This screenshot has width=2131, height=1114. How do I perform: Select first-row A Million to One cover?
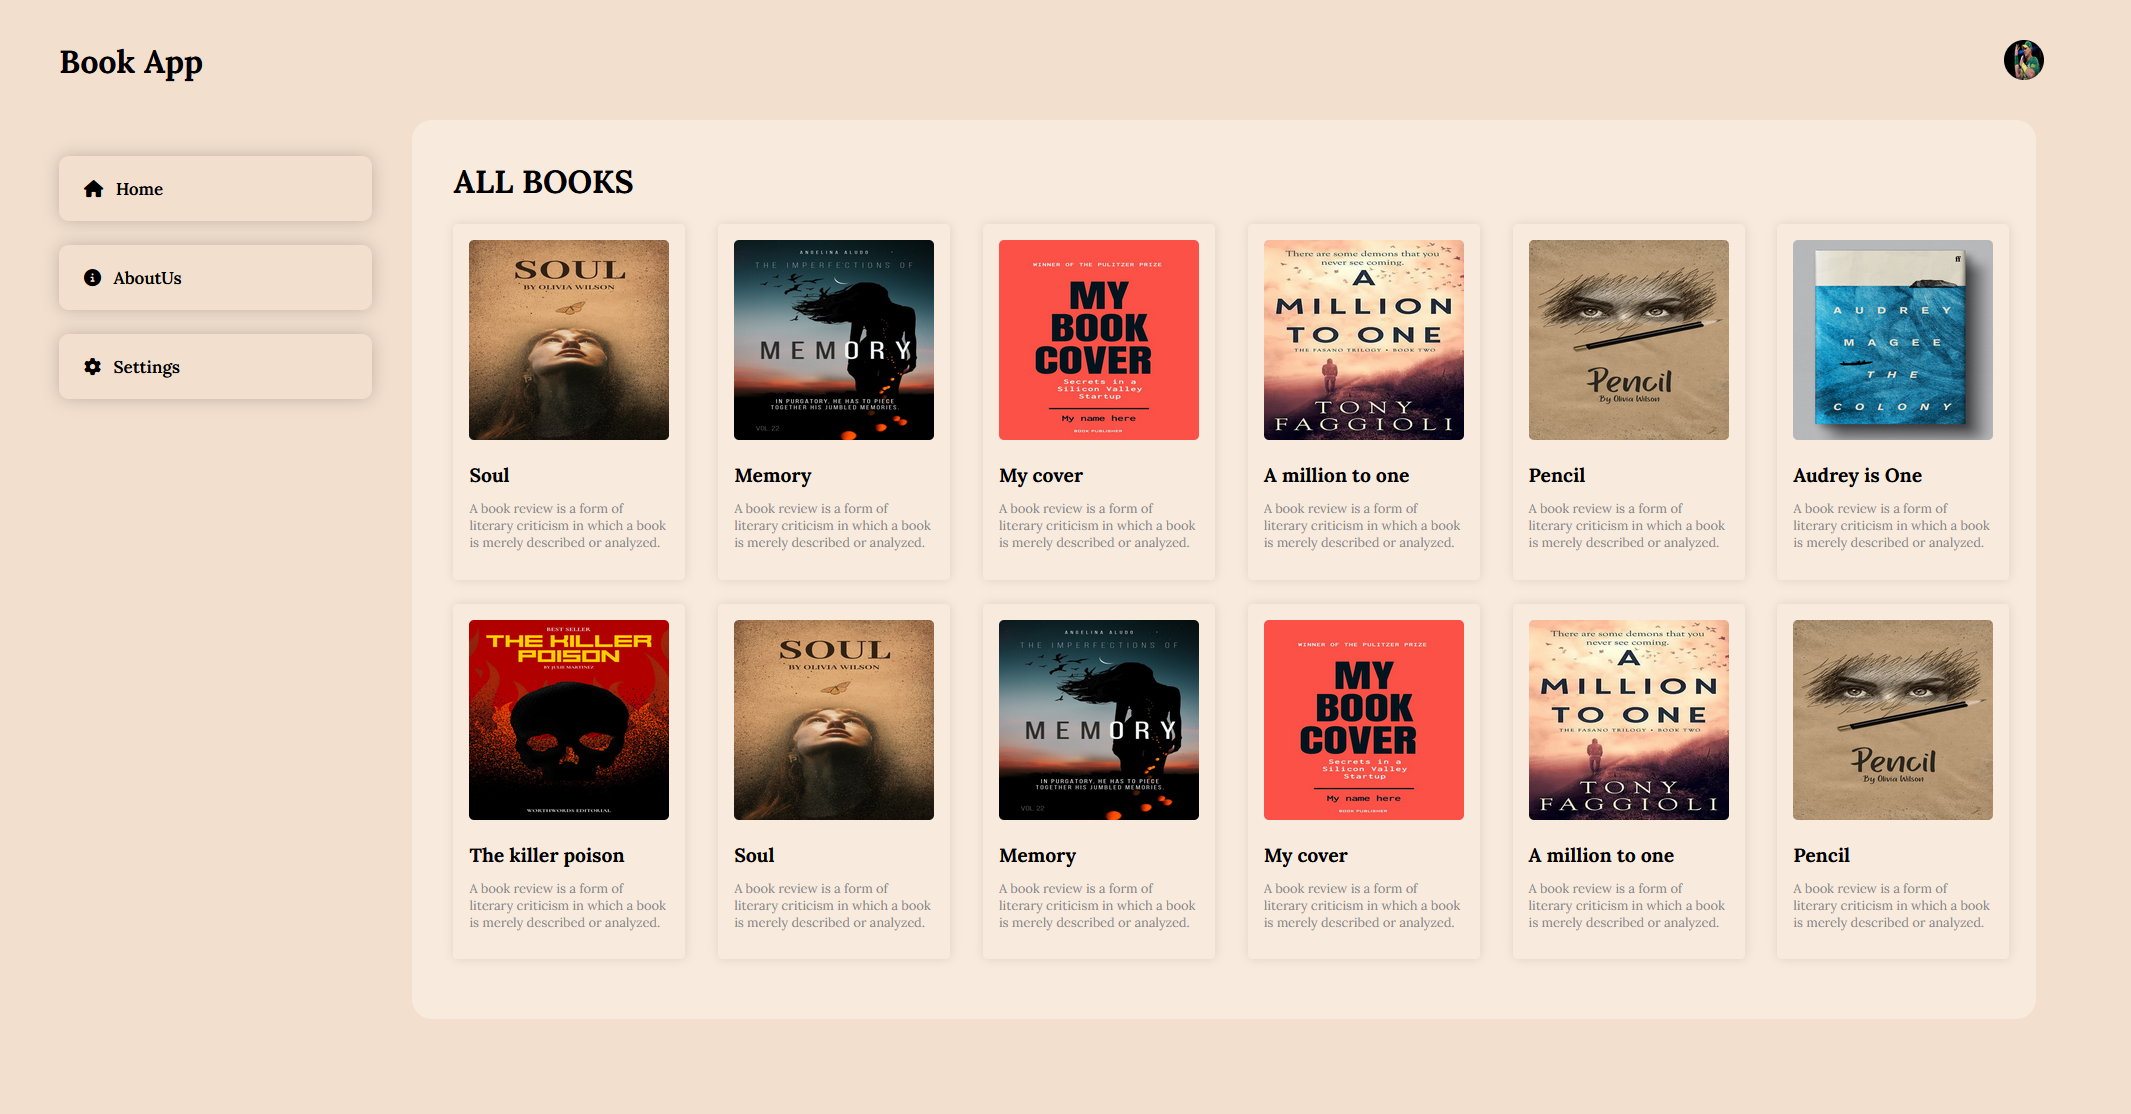click(1364, 340)
